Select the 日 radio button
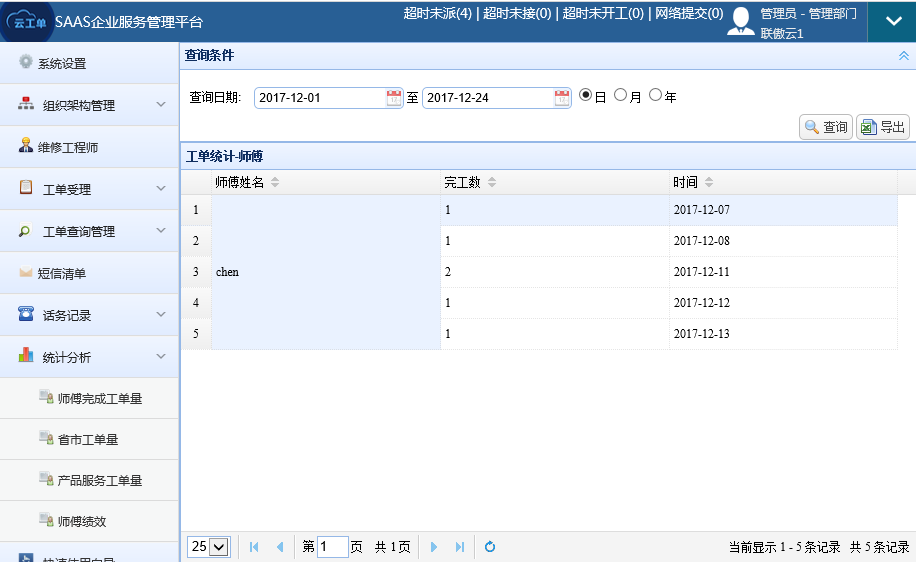Viewport: 916px width, 562px height. (x=586, y=95)
